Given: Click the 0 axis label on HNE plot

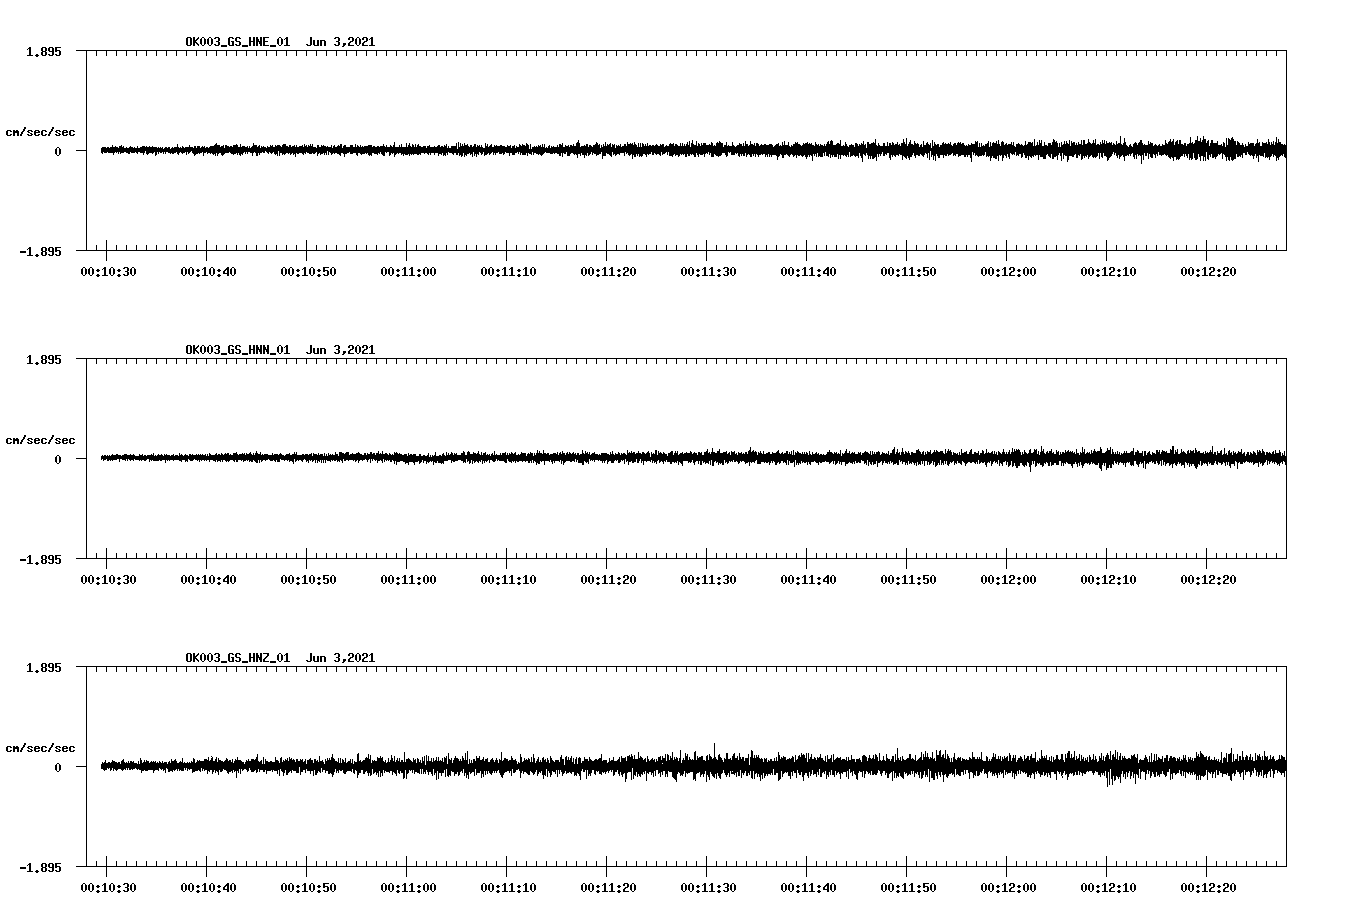Looking at the screenshot, I should [x=58, y=151].
